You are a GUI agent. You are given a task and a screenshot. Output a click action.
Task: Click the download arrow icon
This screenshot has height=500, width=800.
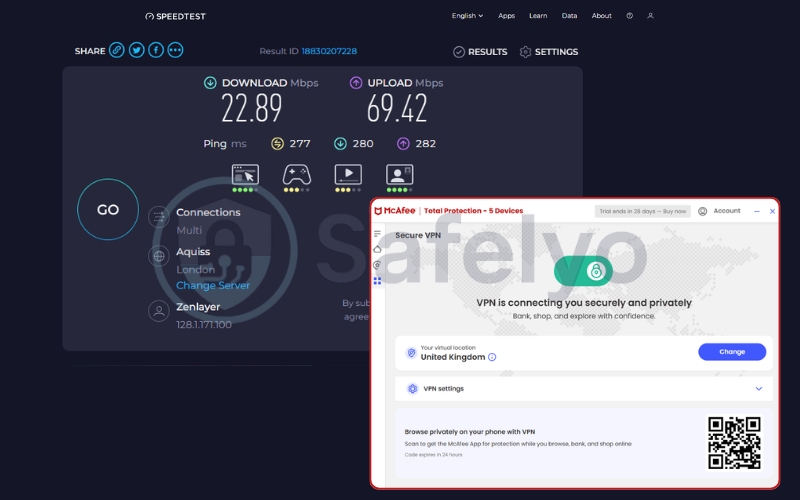coord(210,83)
